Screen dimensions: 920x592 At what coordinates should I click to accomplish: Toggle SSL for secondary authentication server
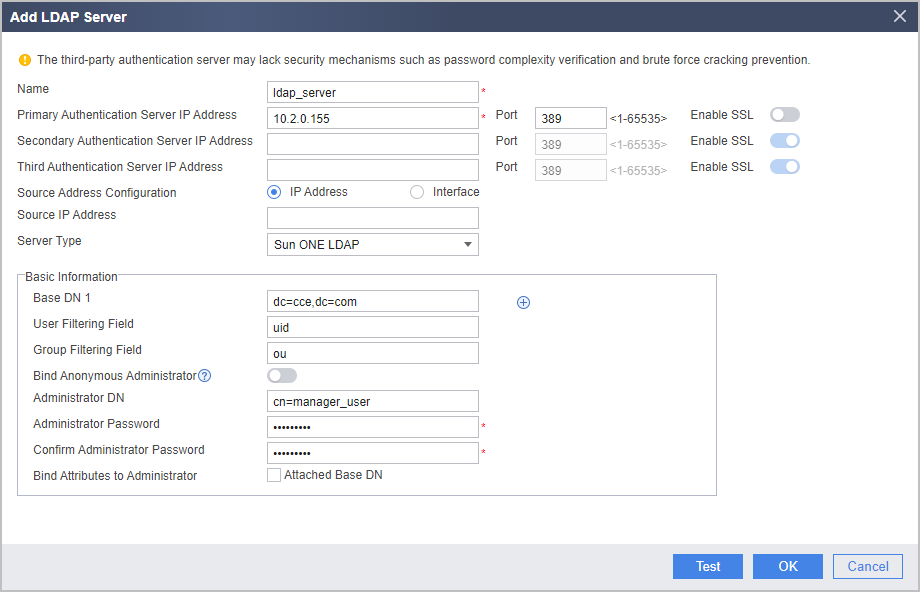point(784,141)
